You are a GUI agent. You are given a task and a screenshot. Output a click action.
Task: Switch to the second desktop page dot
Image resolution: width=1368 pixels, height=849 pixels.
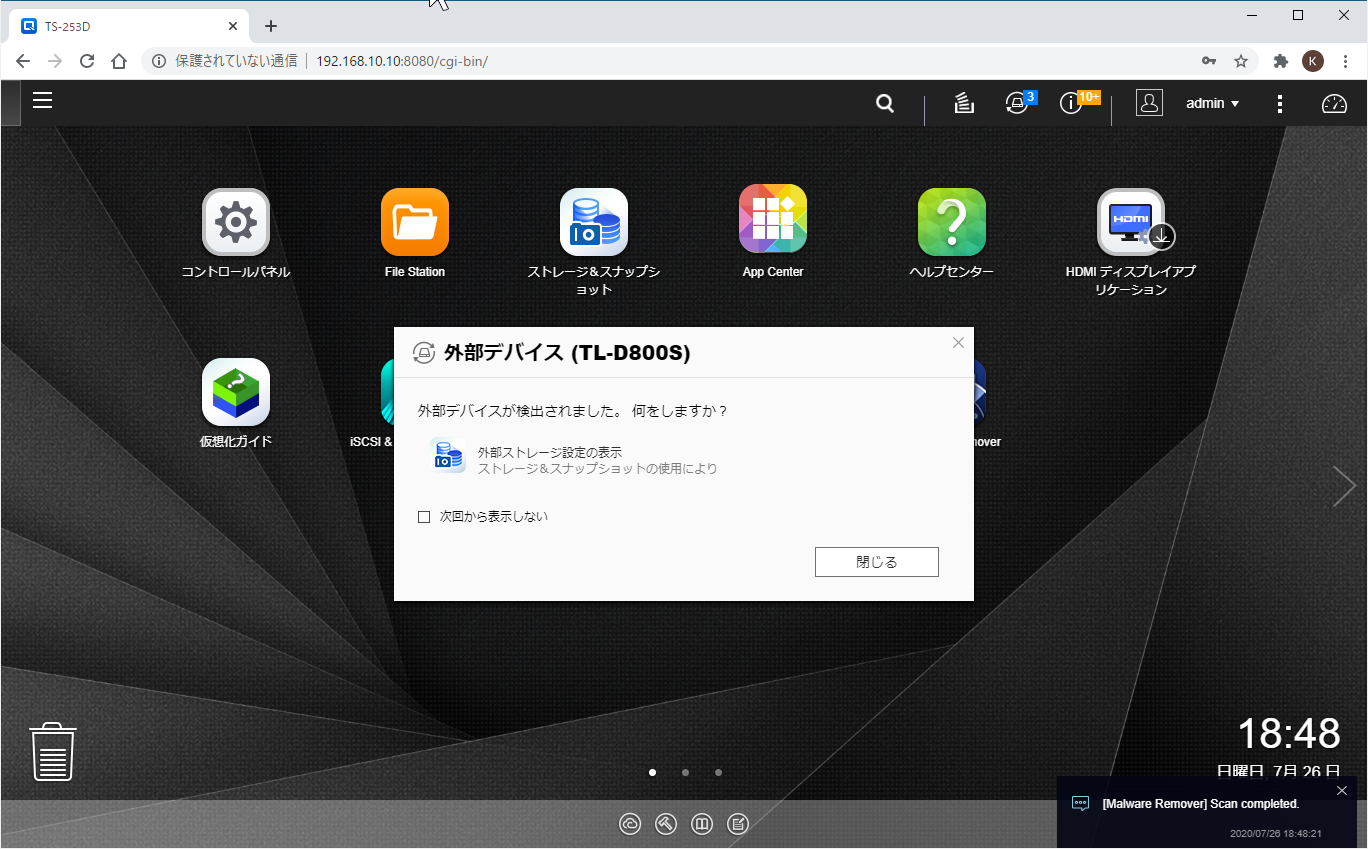685,772
